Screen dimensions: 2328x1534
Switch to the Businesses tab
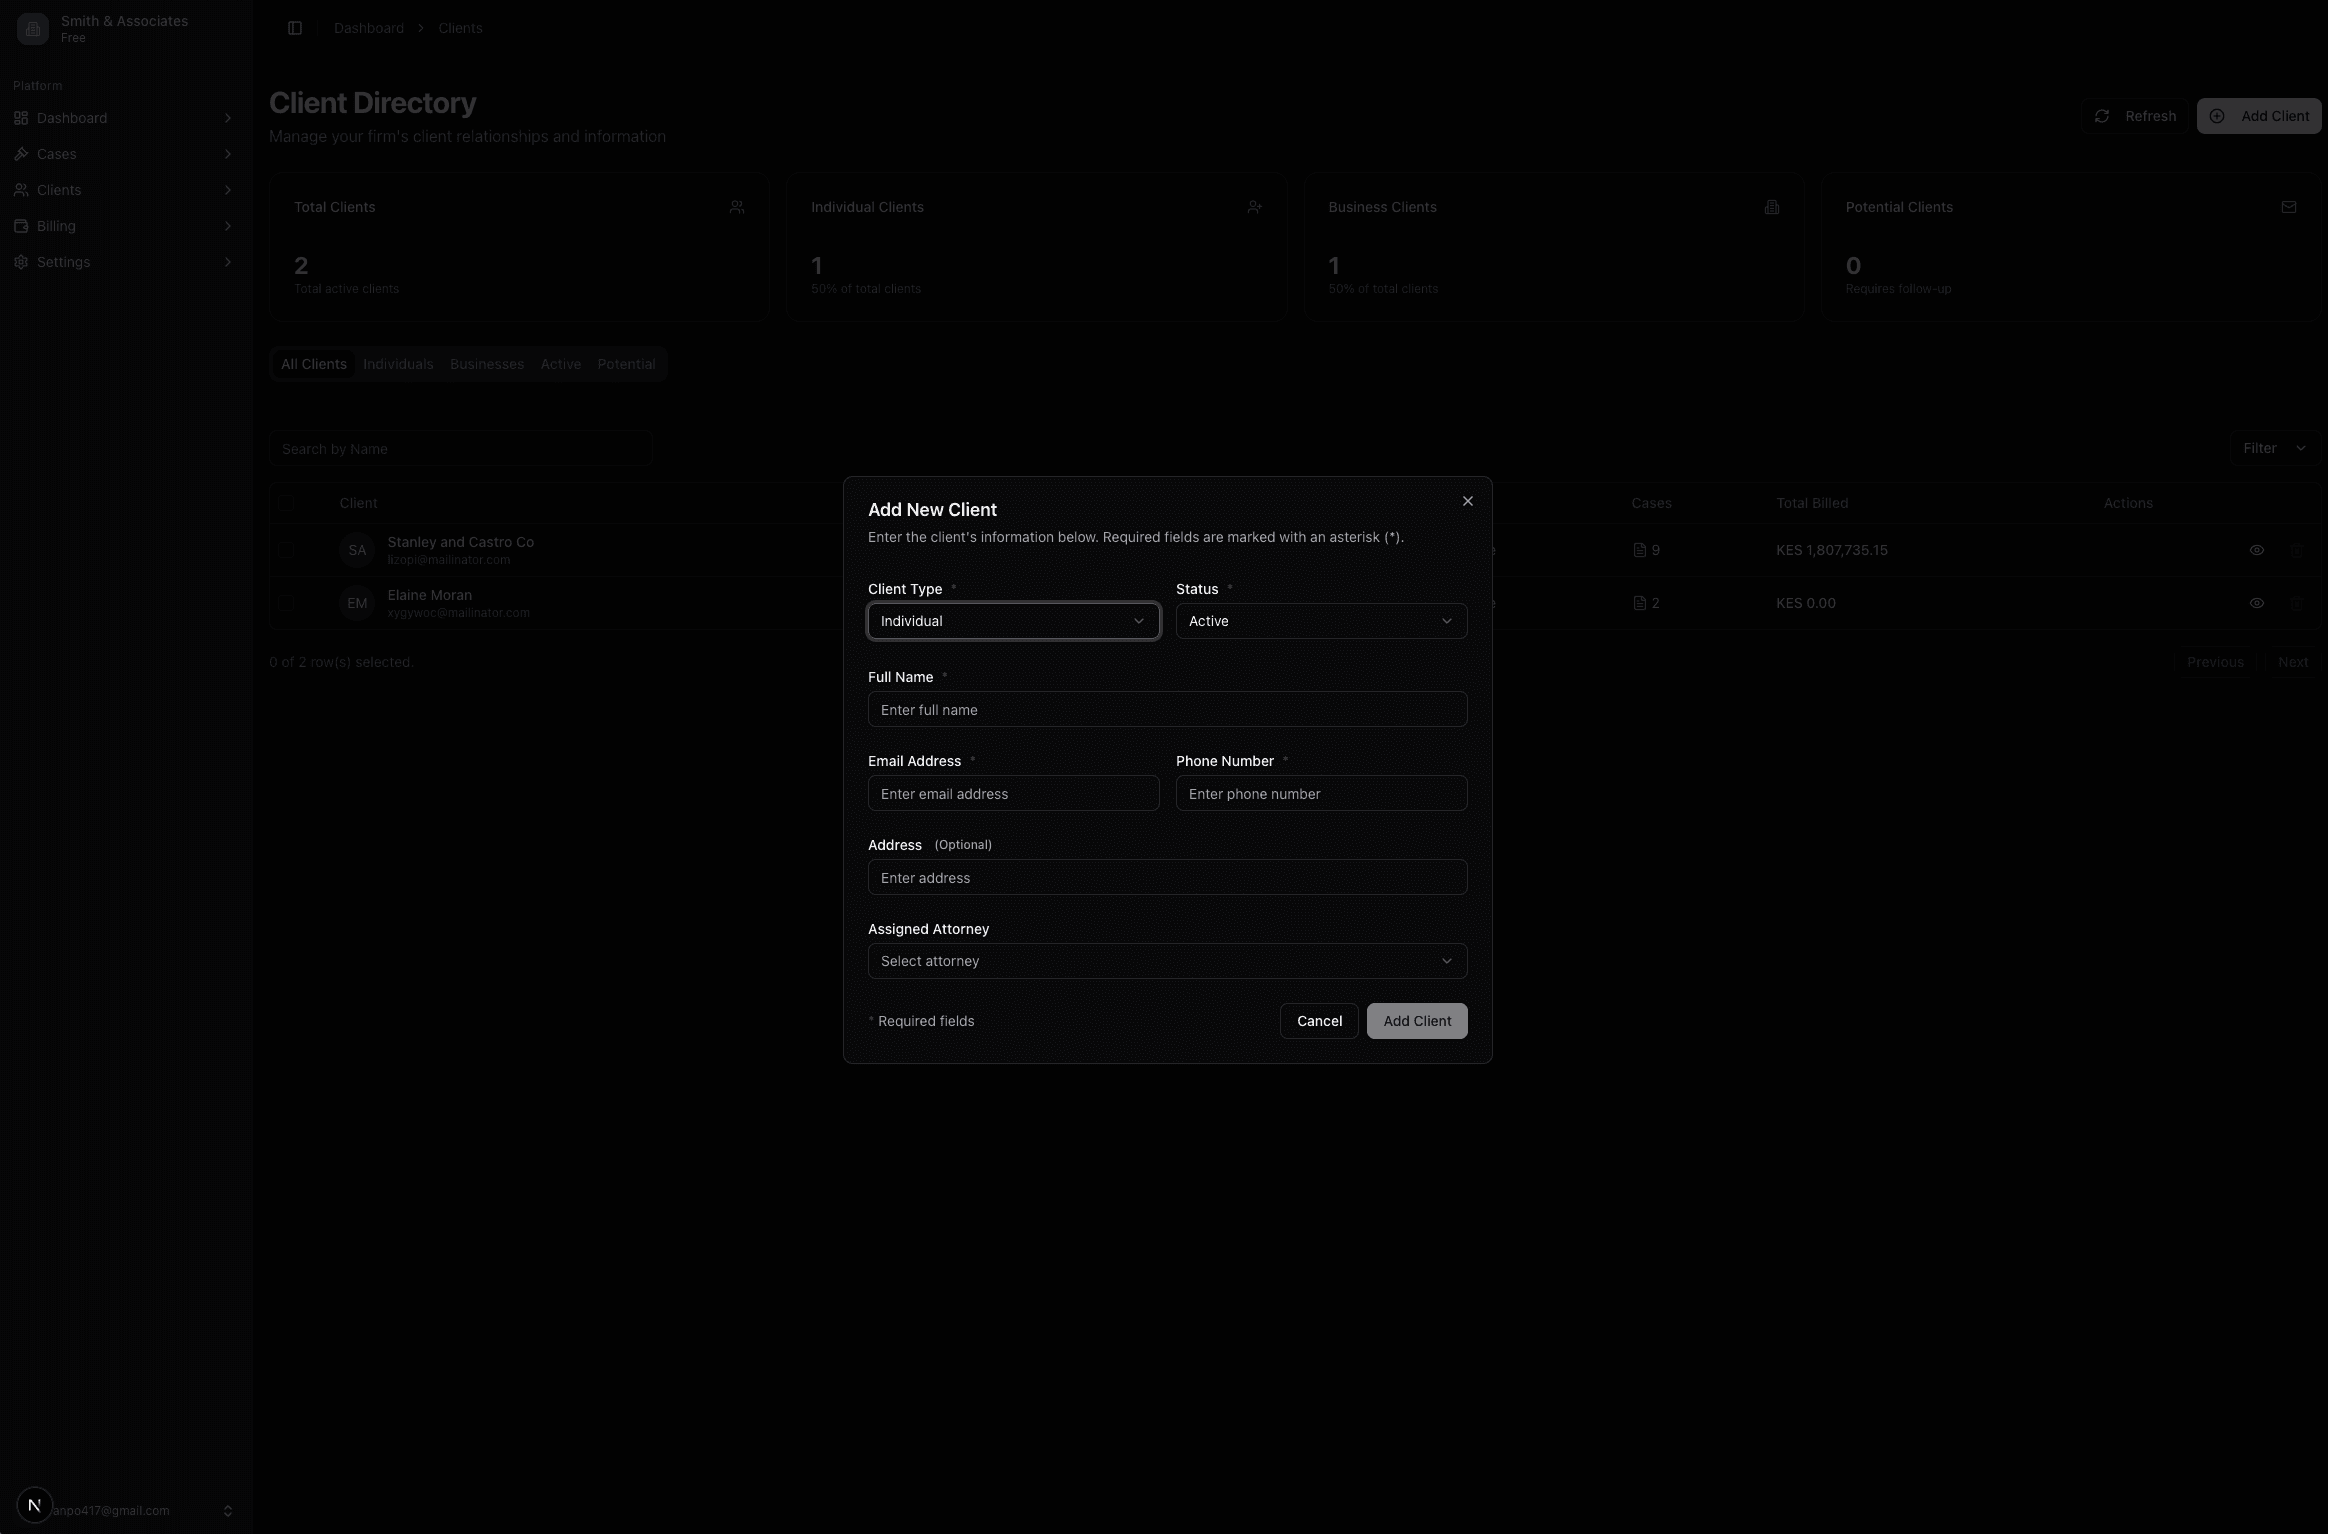pyautogui.click(x=487, y=364)
